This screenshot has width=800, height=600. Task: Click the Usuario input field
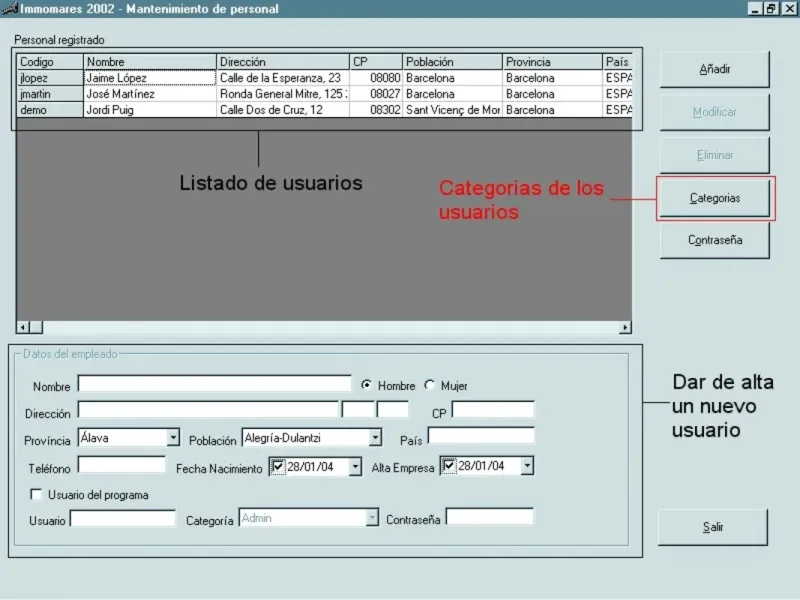[122, 518]
